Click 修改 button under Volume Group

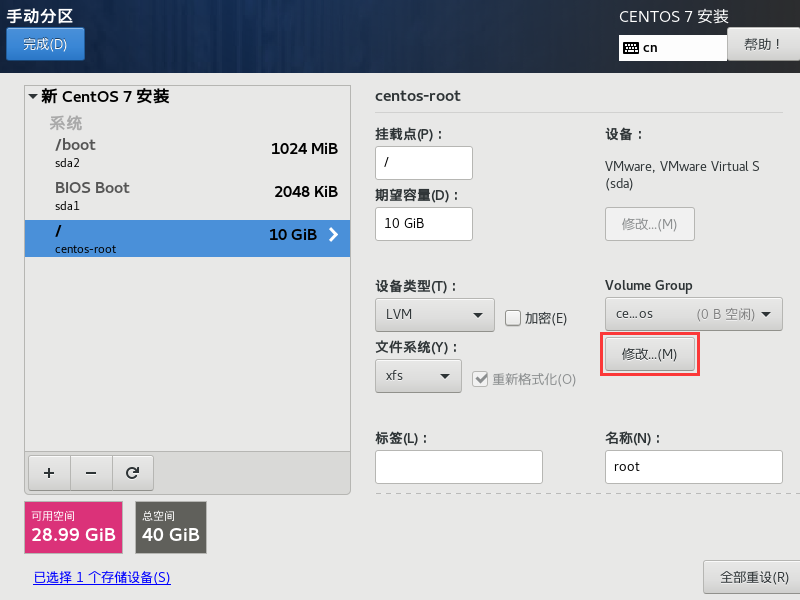pos(650,354)
